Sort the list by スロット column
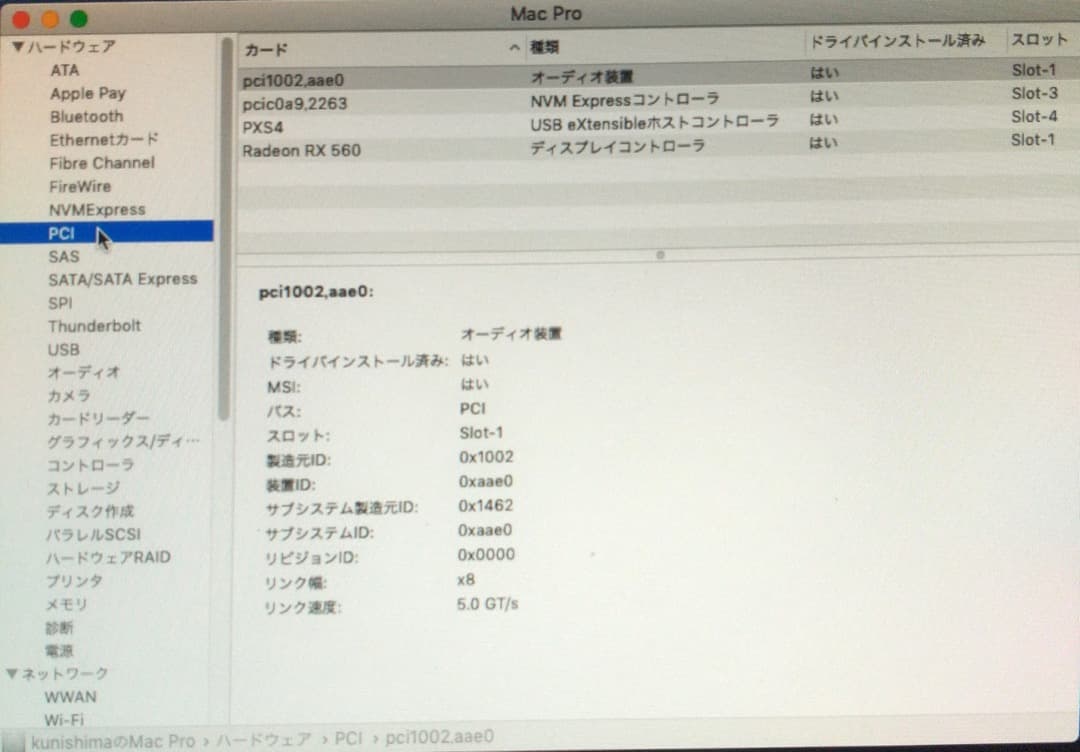 tap(1037, 40)
